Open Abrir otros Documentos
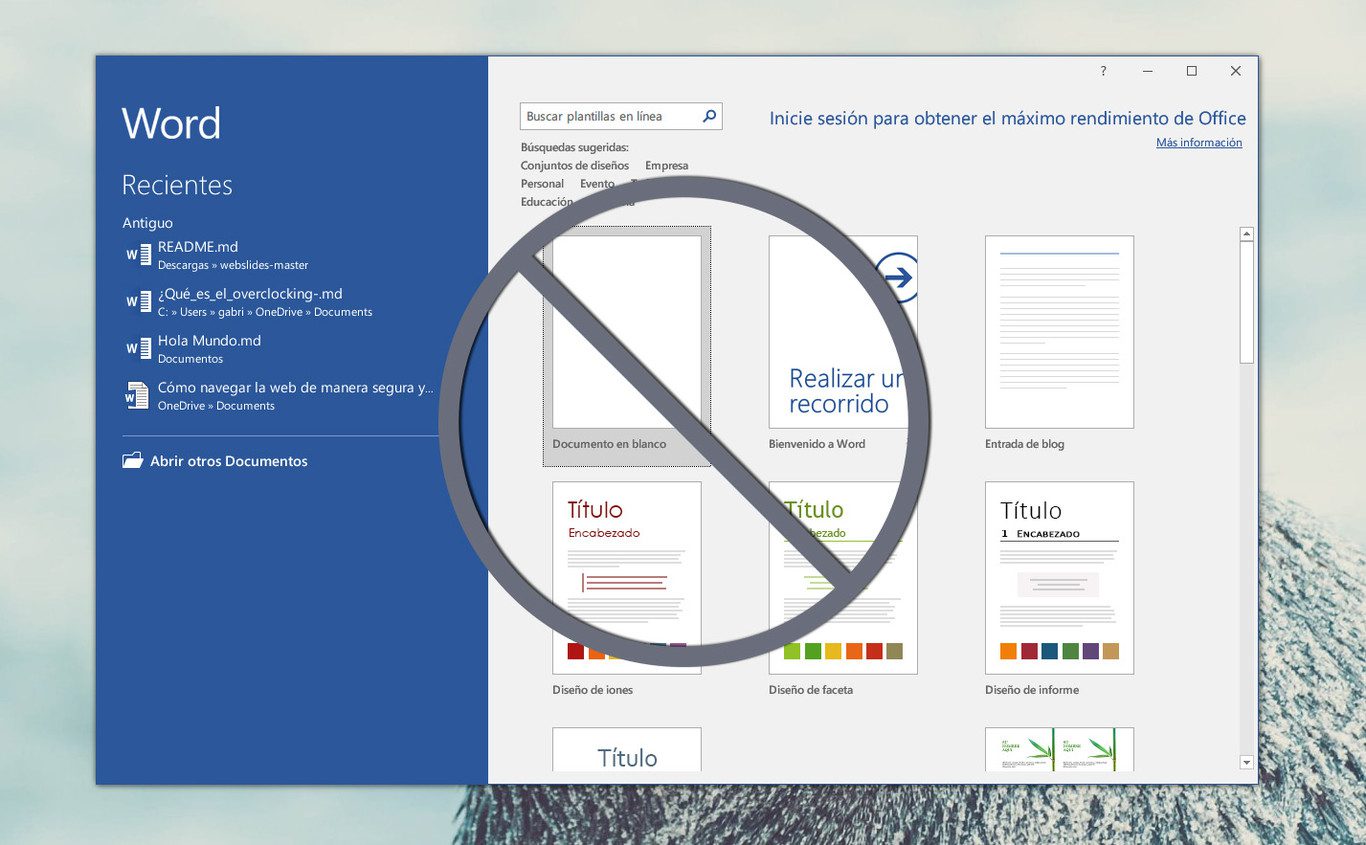1366x845 pixels. (x=230, y=460)
